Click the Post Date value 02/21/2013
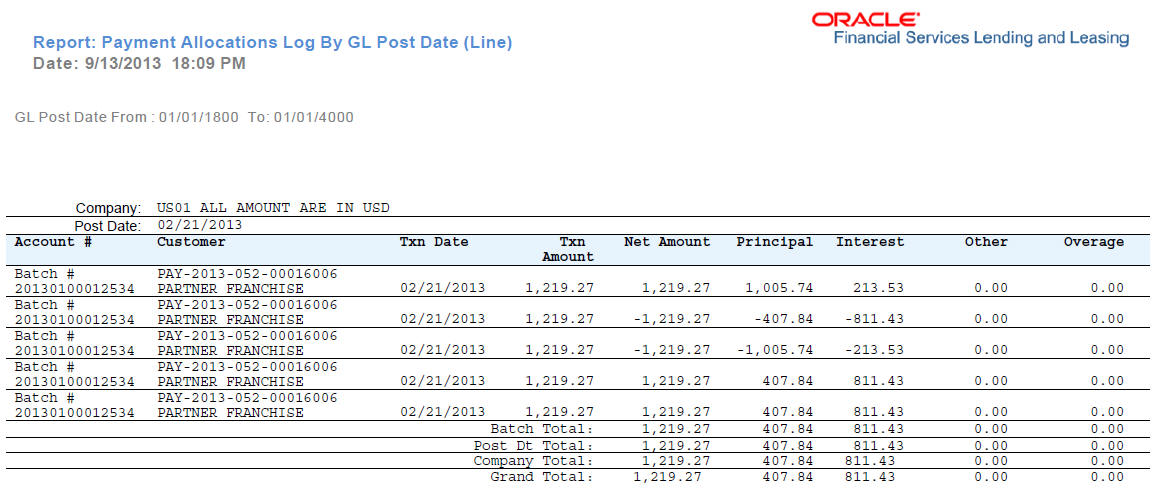The image size is (1154, 493). pyautogui.click(x=200, y=225)
